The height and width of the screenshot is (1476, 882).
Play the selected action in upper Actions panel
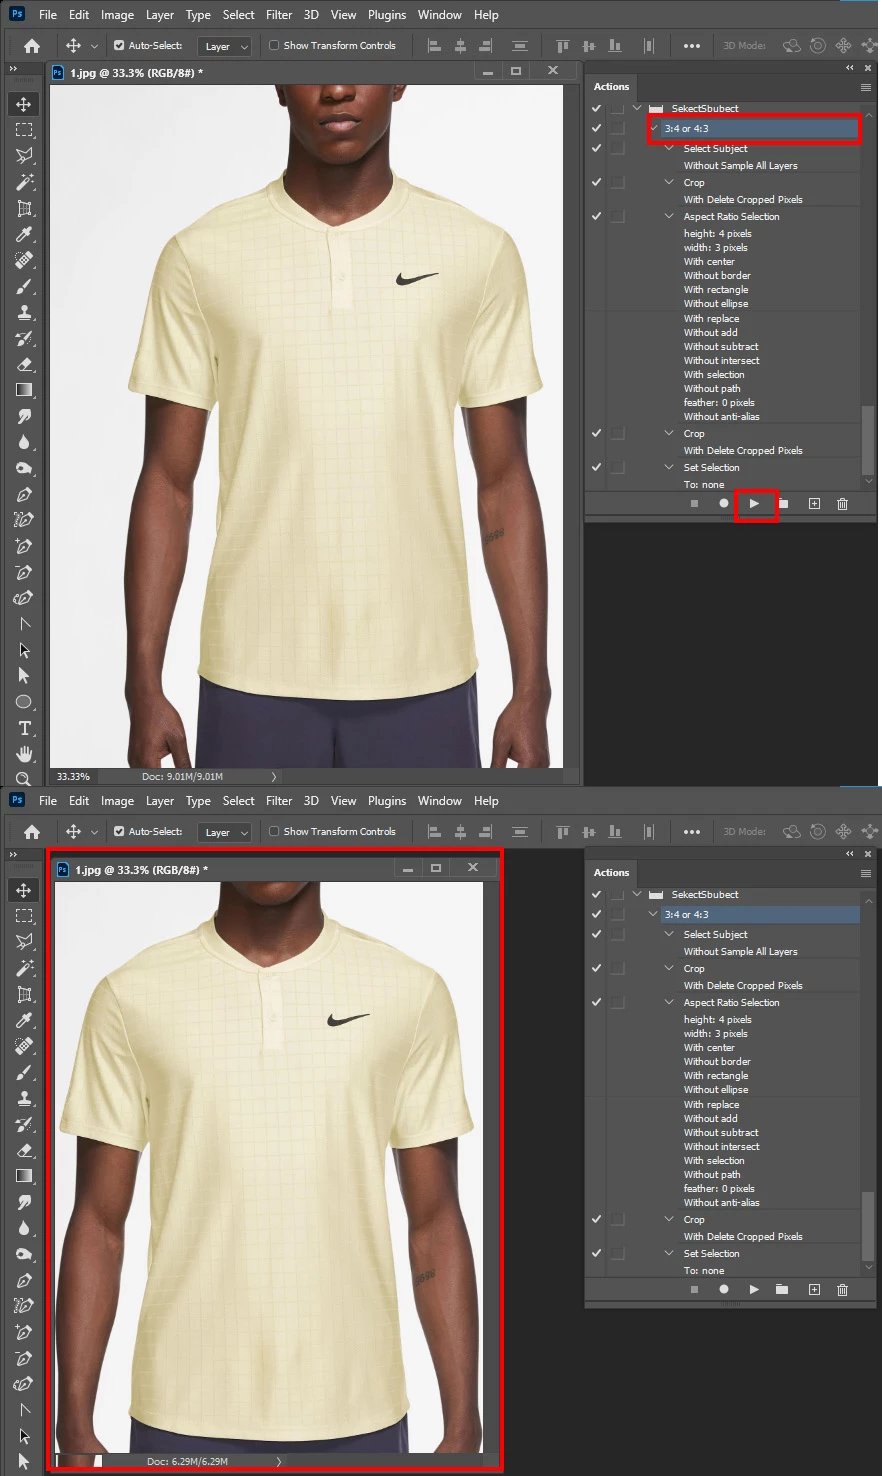click(x=754, y=504)
